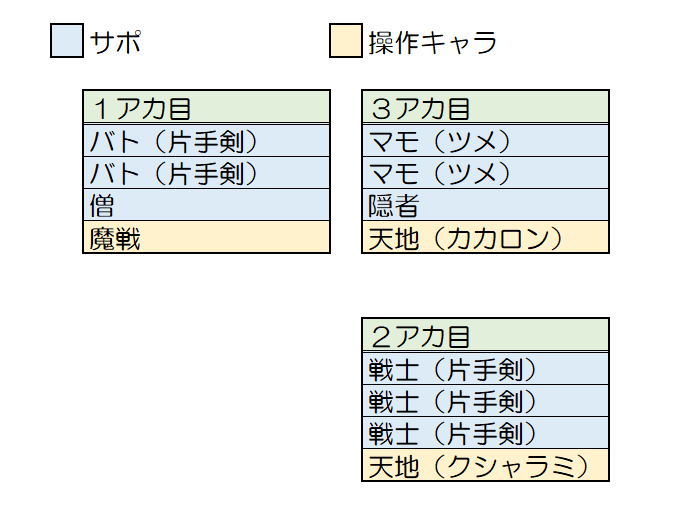Click the 2アカ目 table header cell
This screenshot has width=680, height=509.
485,335
